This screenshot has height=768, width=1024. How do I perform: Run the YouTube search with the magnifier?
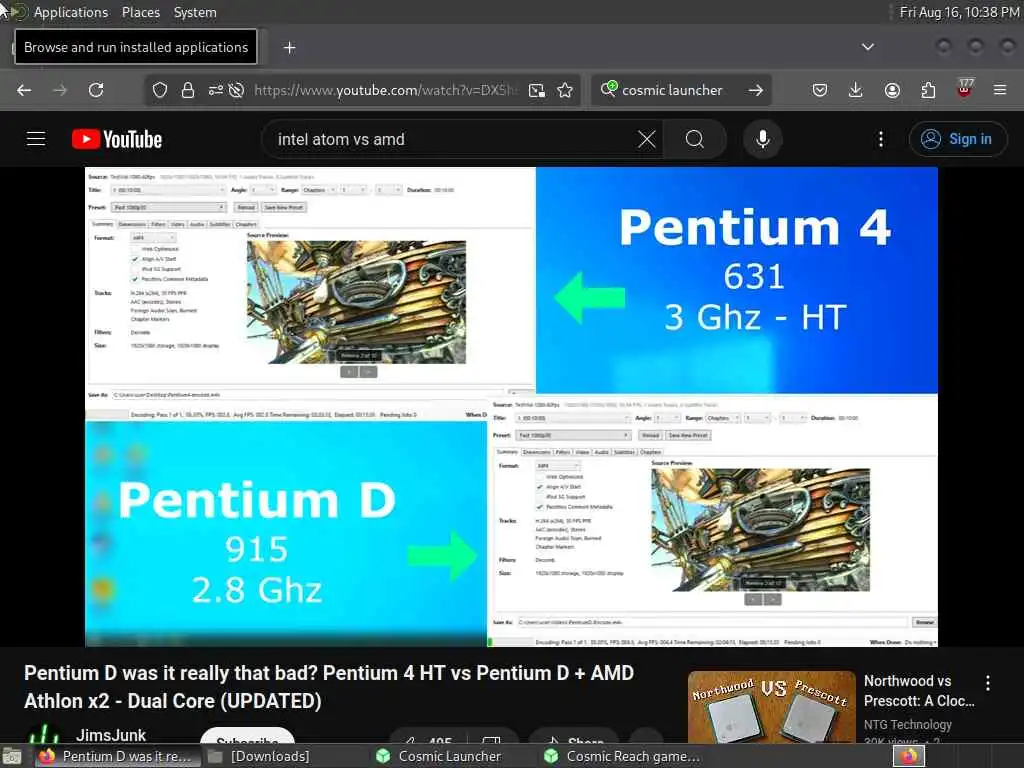click(695, 139)
